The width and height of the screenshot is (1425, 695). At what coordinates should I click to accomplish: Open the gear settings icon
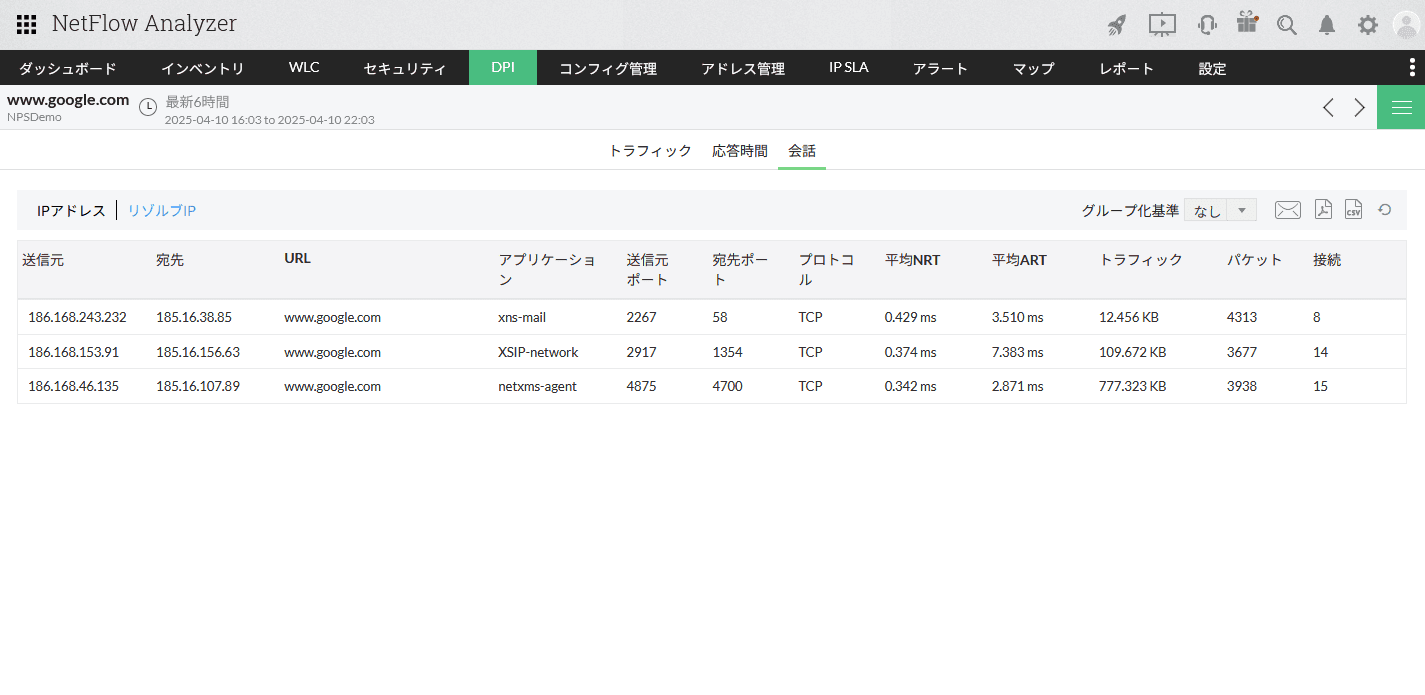tap(1367, 25)
